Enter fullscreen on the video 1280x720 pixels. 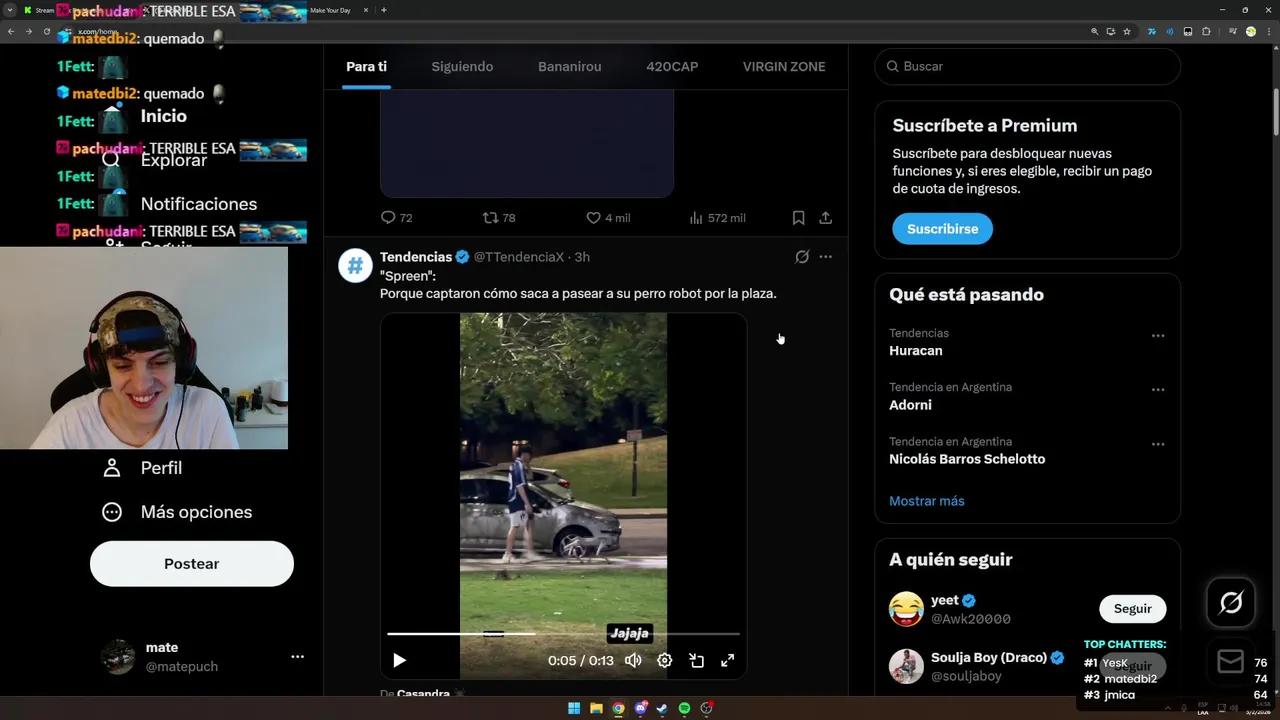(x=728, y=660)
